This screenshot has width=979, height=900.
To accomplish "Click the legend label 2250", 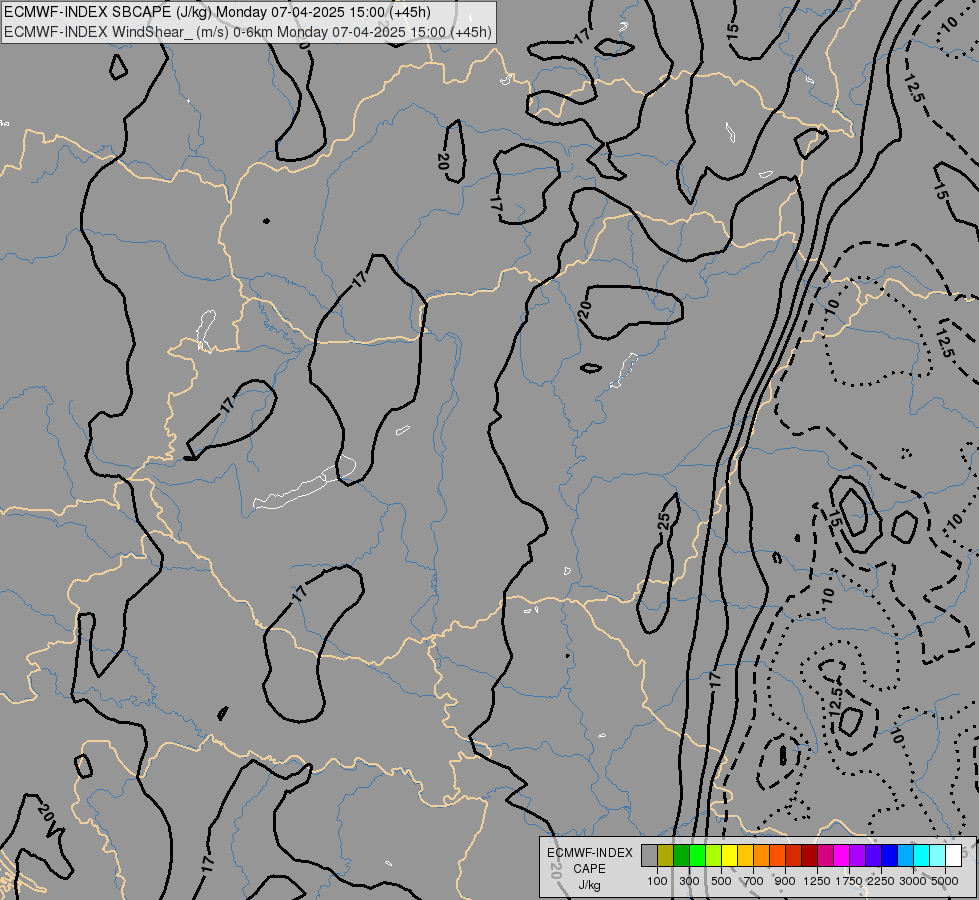I will click(x=881, y=881).
